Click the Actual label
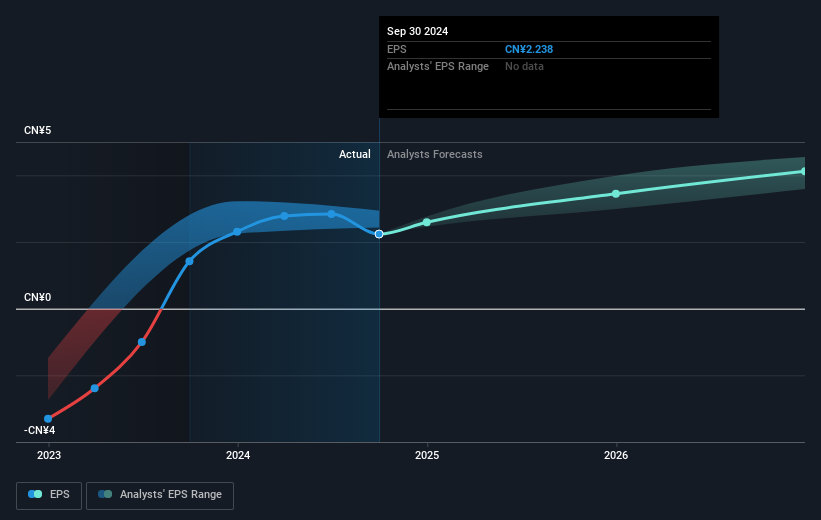 (354, 154)
